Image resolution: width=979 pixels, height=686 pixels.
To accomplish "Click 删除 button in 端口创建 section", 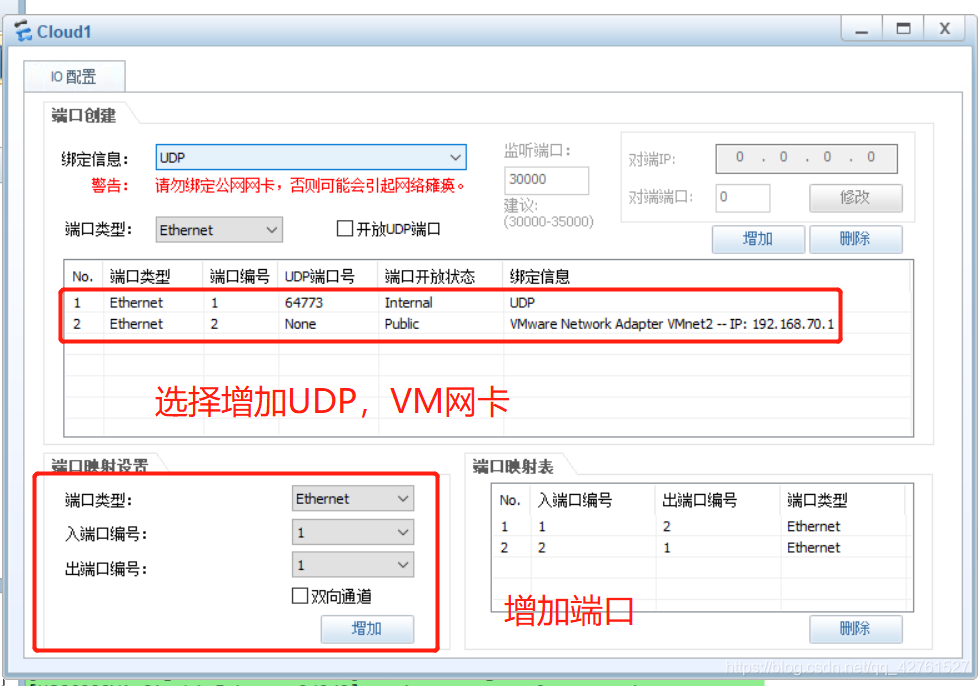I will coord(855,239).
